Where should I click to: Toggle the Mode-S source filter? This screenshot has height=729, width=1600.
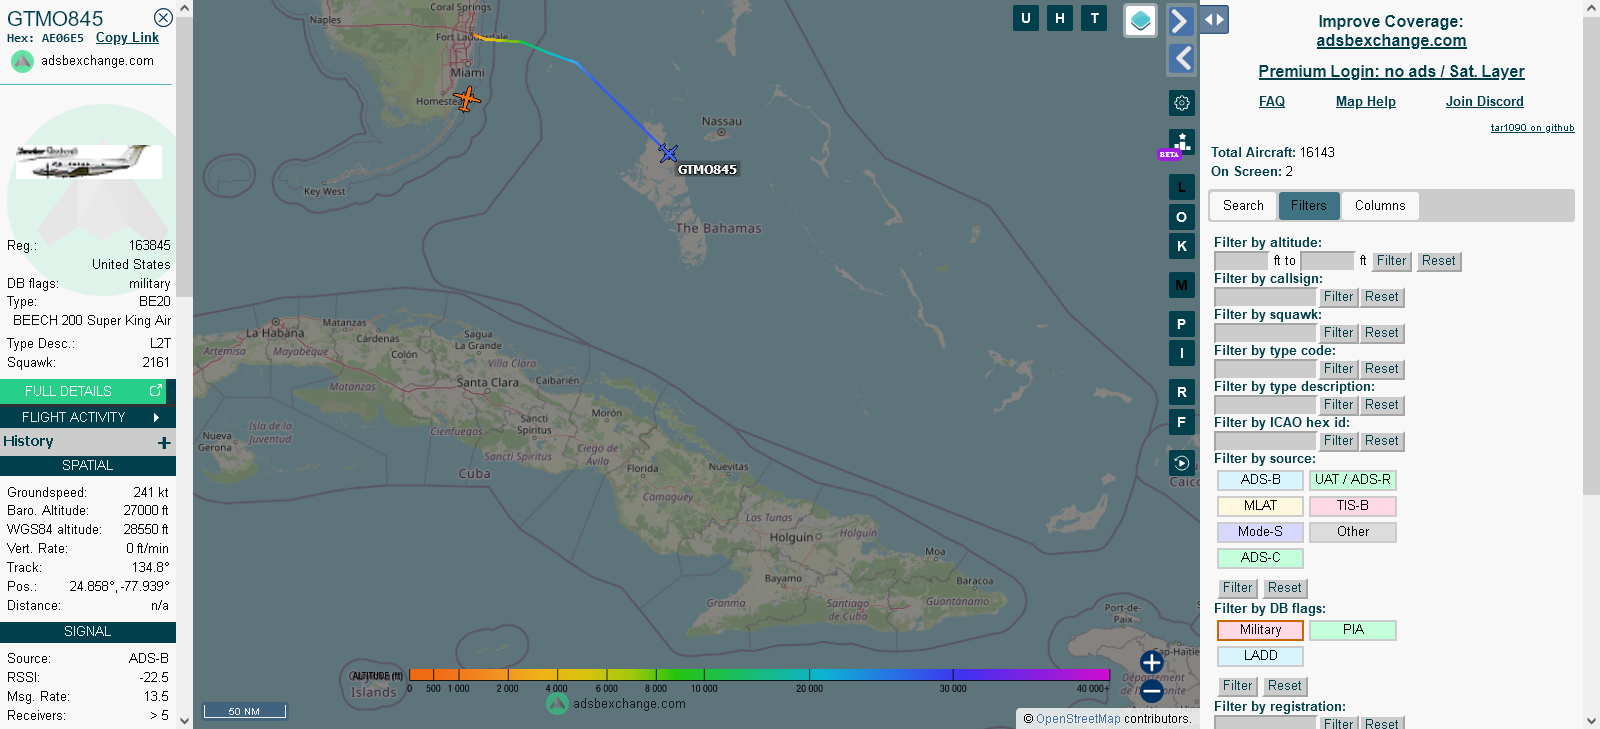(x=1260, y=532)
